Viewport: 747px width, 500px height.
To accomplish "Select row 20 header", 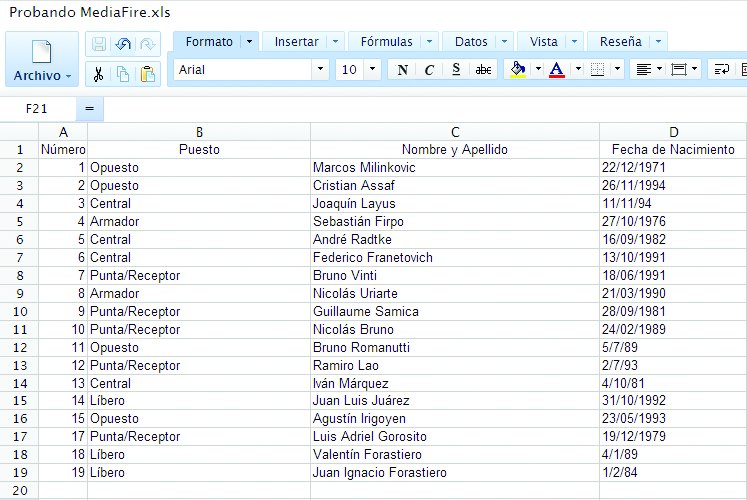I will tap(20, 490).
